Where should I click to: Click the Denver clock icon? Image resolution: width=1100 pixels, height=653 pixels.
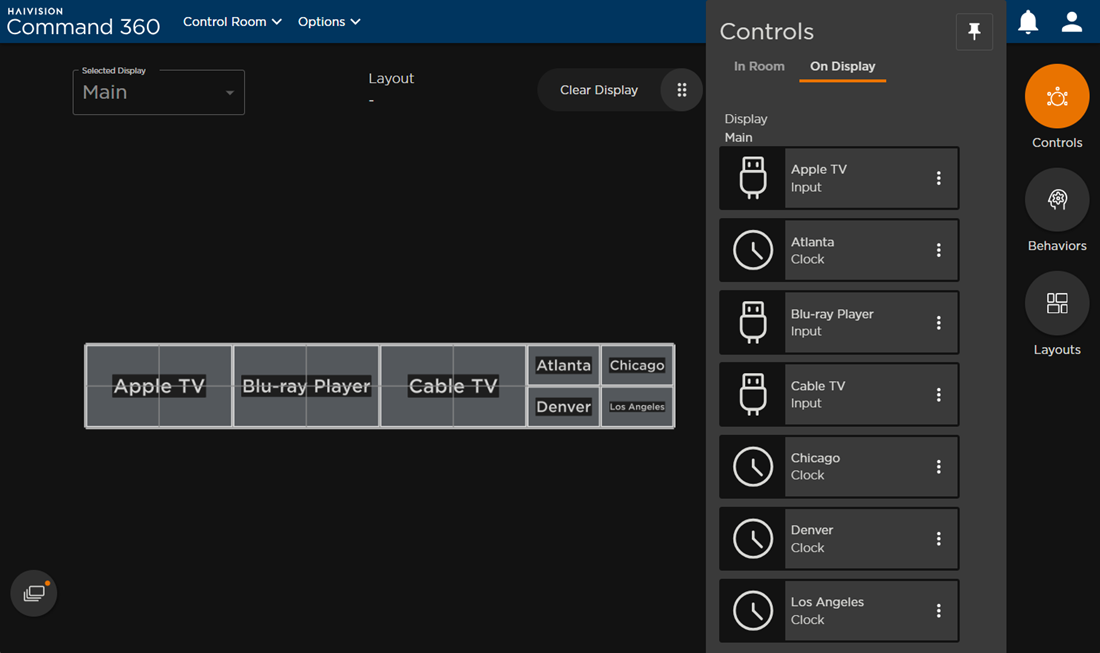pos(753,539)
